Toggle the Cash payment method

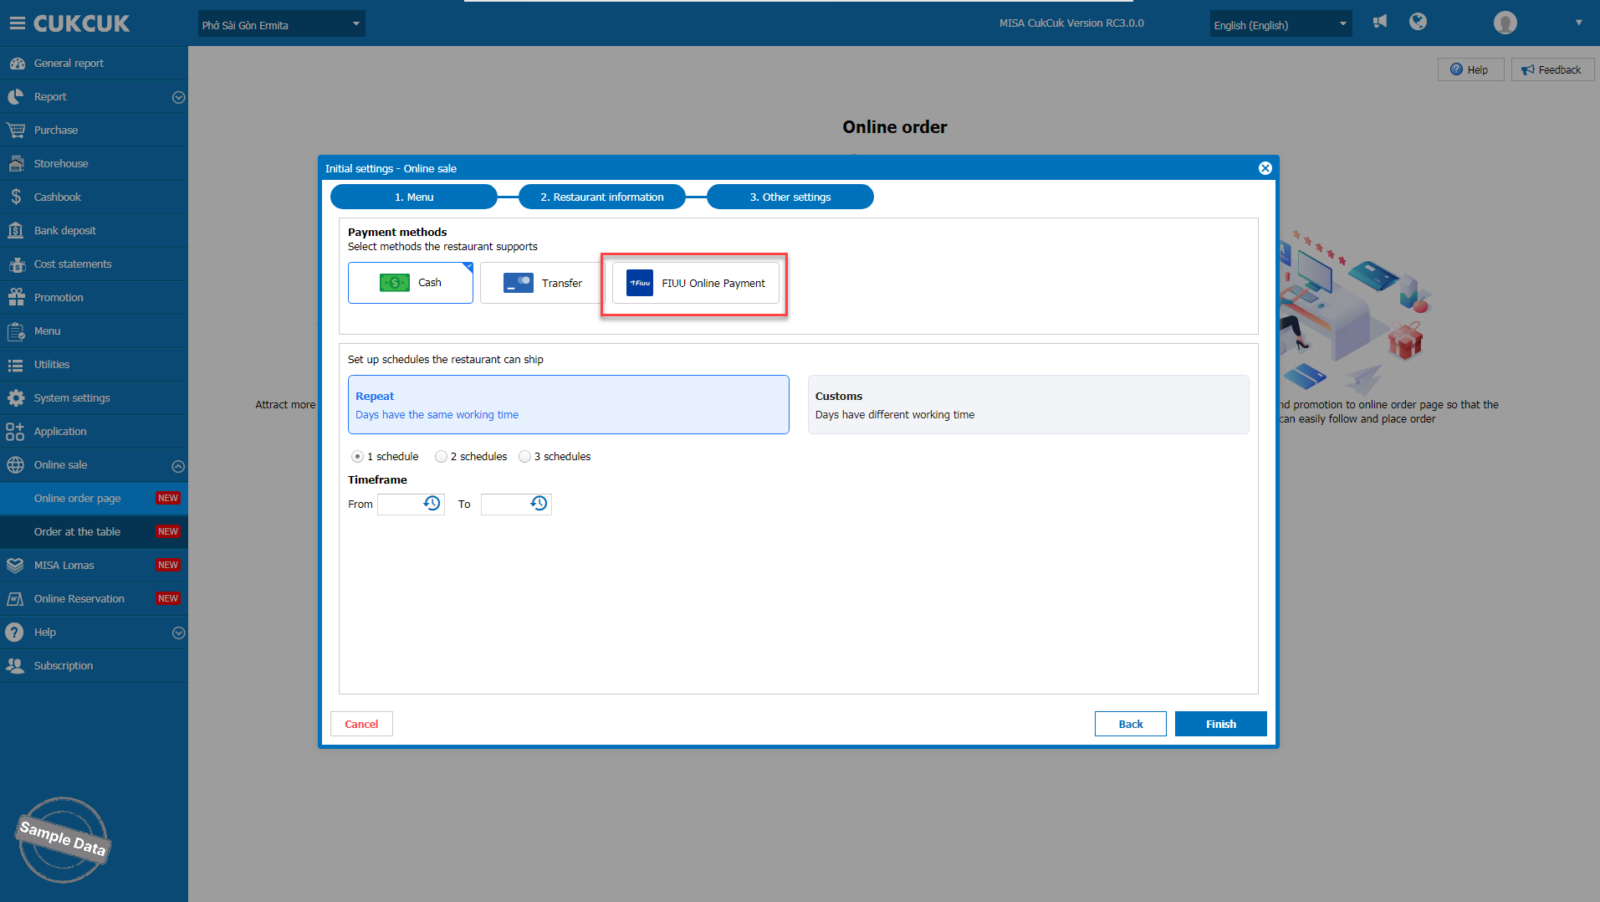point(410,283)
